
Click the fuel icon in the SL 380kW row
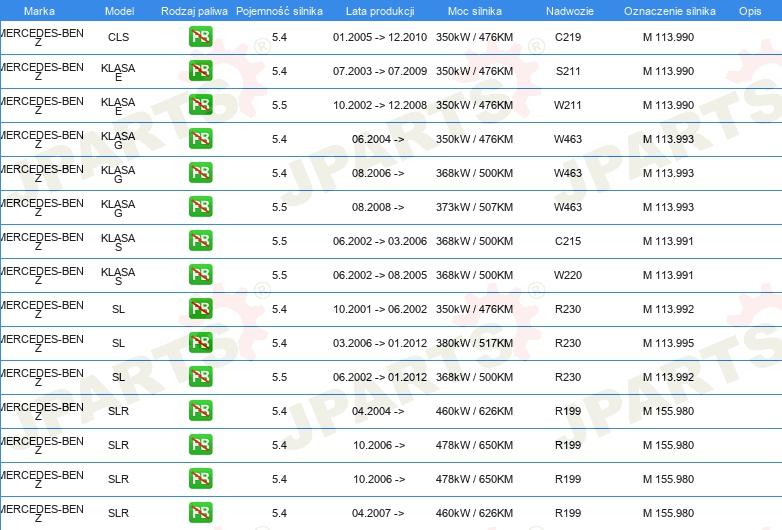(x=200, y=342)
